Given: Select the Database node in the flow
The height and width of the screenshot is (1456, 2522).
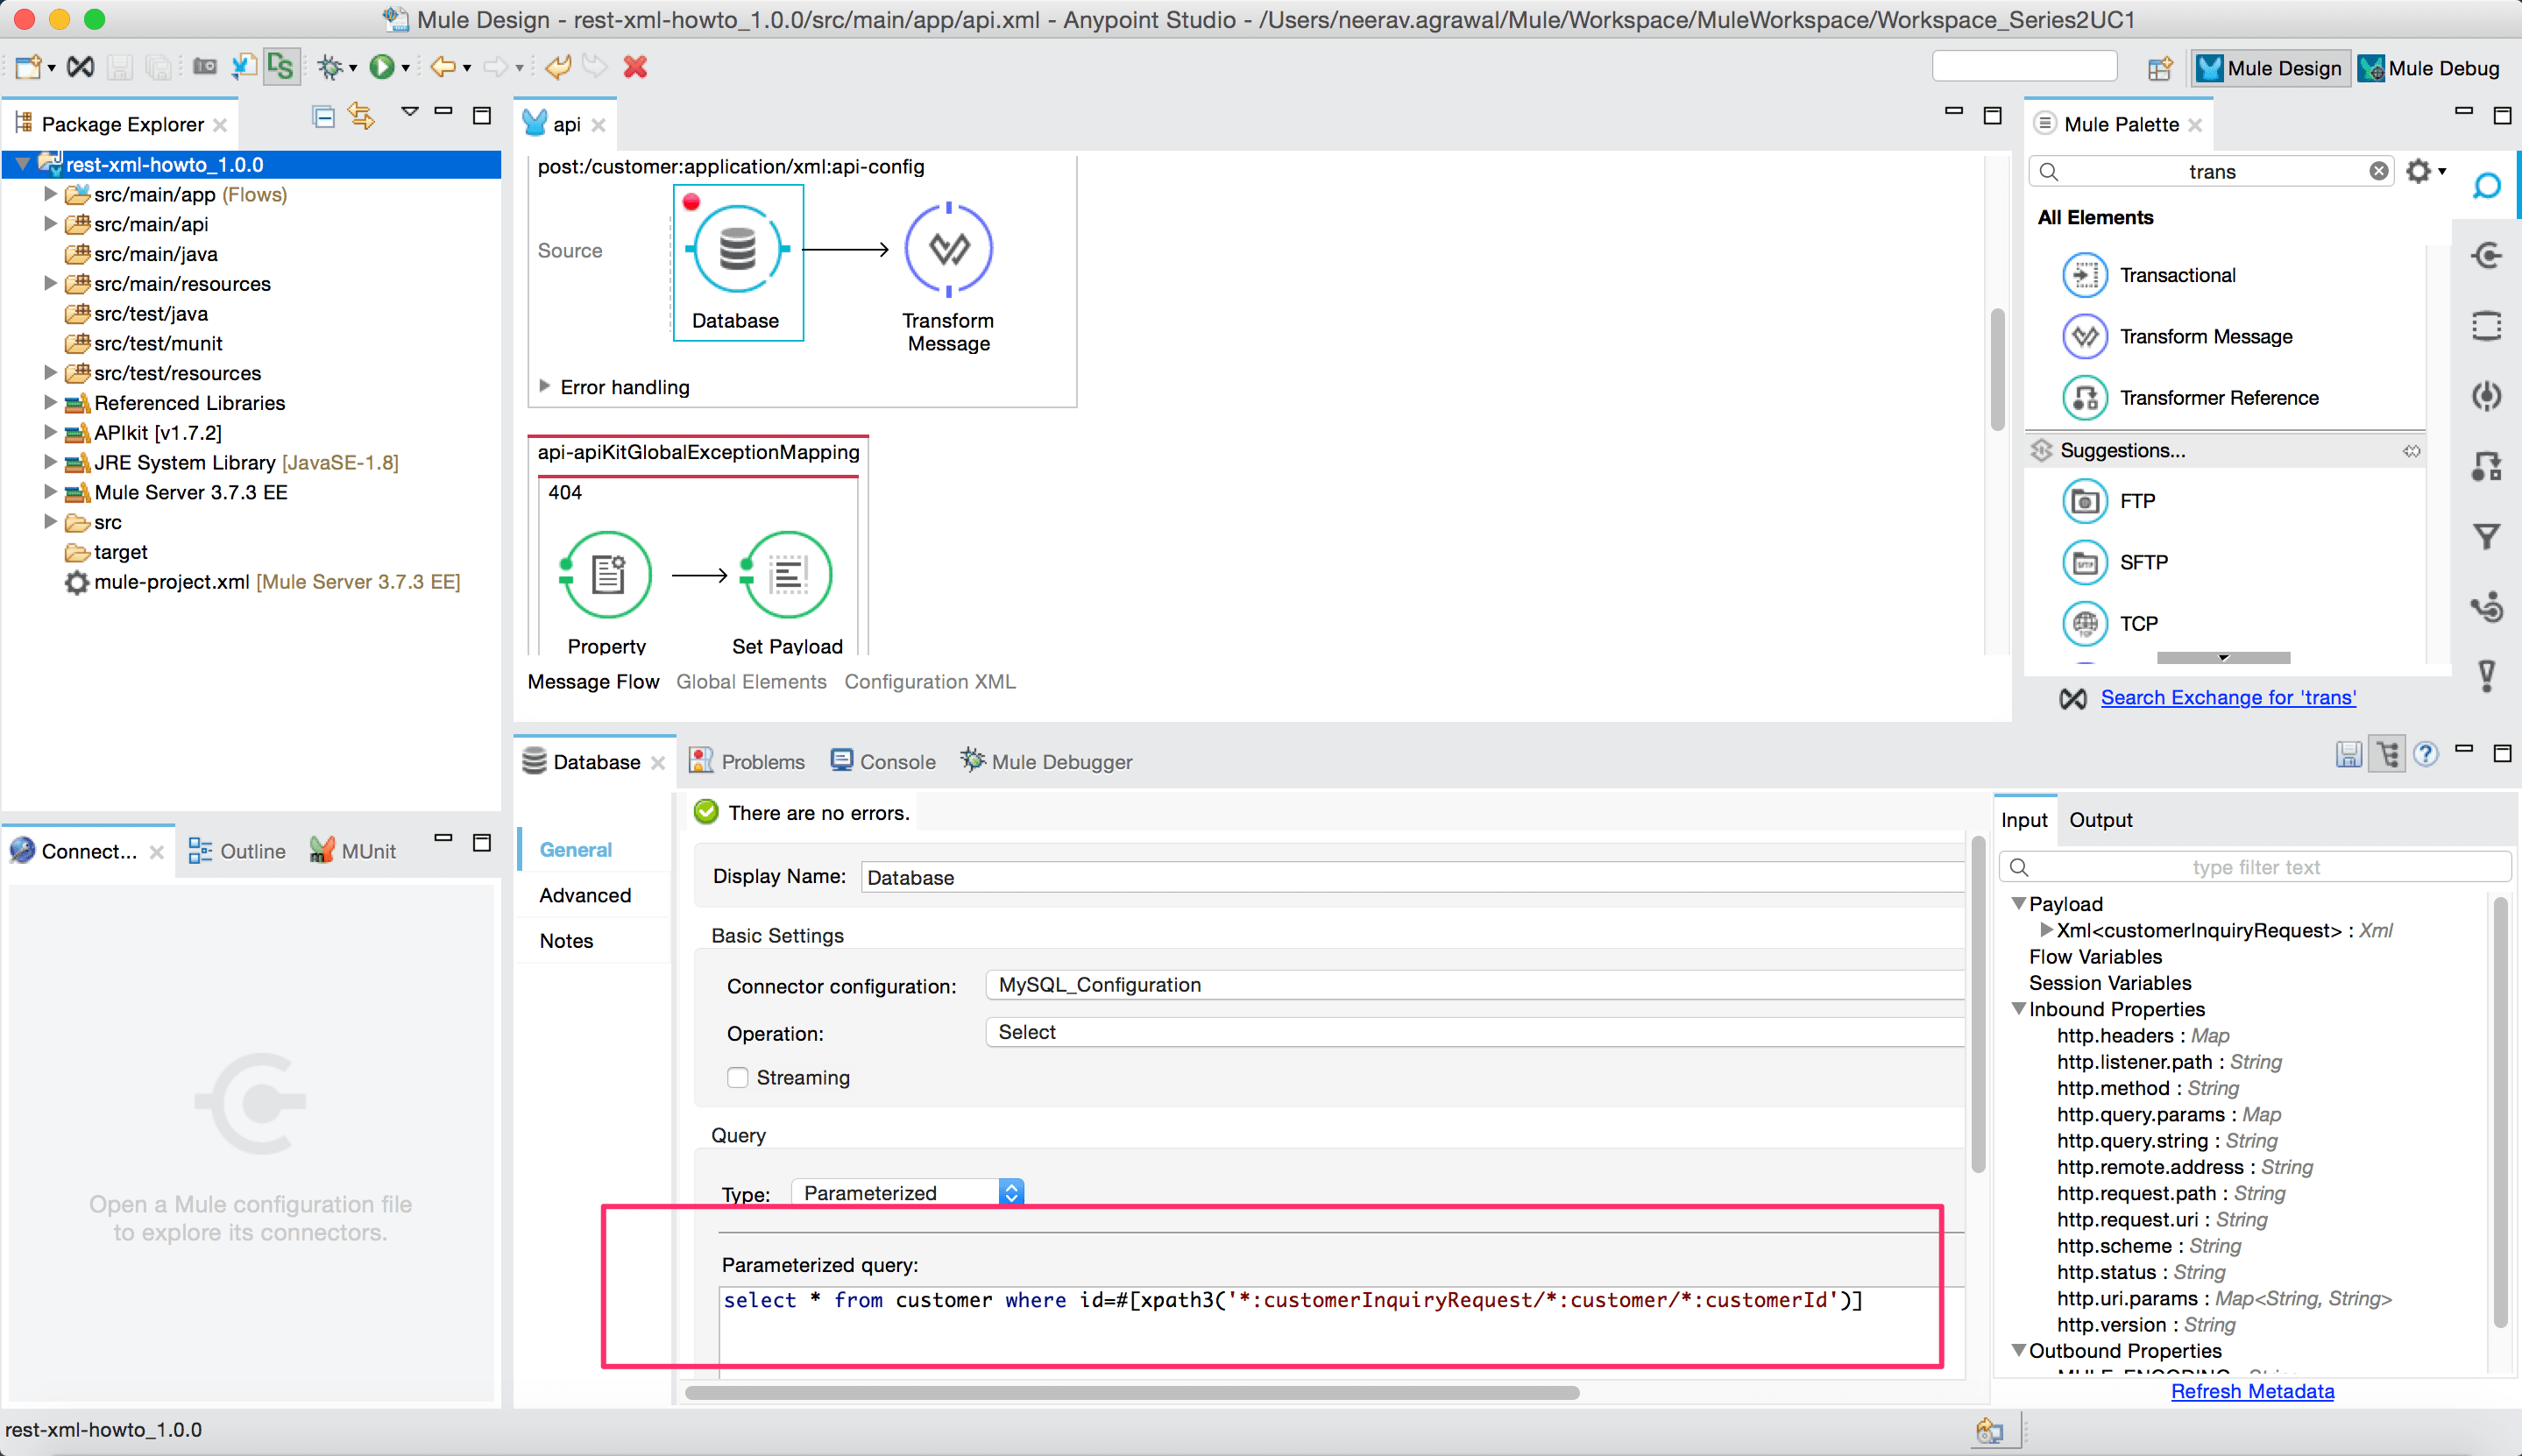Looking at the screenshot, I should tap(737, 262).
